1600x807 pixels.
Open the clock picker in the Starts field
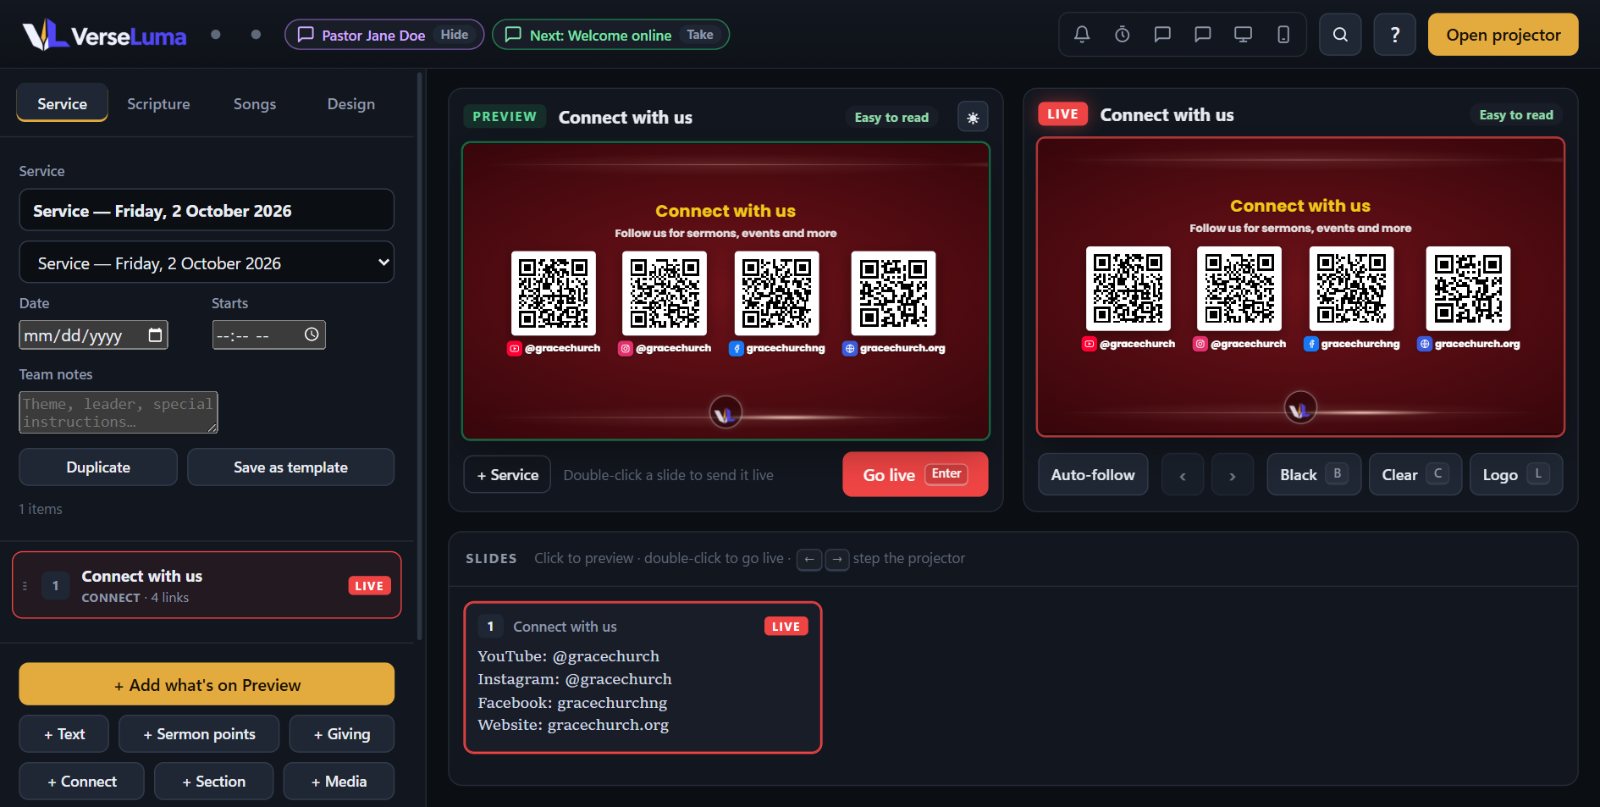(x=311, y=335)
